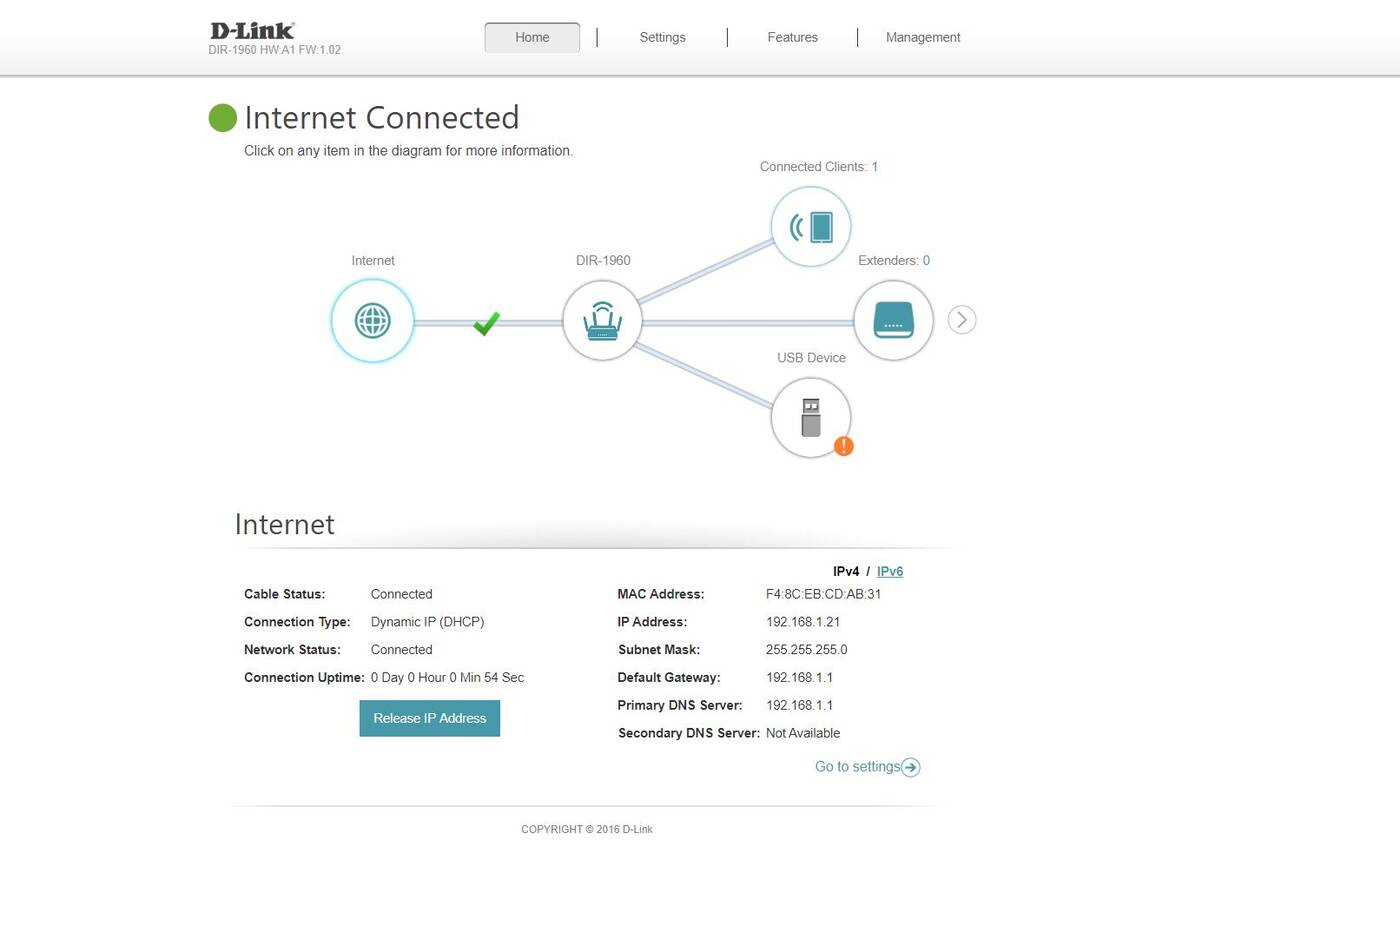Open the Settings menu
Viewport: 1400px width, 946px height.
pyautogui.click(x=662, y=37)
